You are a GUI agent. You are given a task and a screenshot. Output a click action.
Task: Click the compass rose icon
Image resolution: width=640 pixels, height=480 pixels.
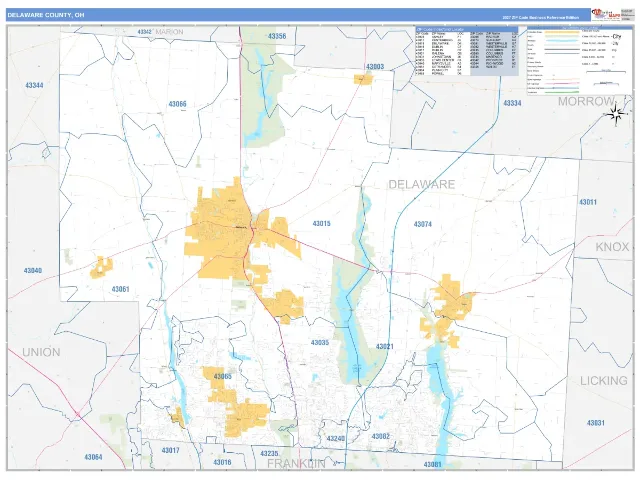pyautogui.click(x=616, y=114)
